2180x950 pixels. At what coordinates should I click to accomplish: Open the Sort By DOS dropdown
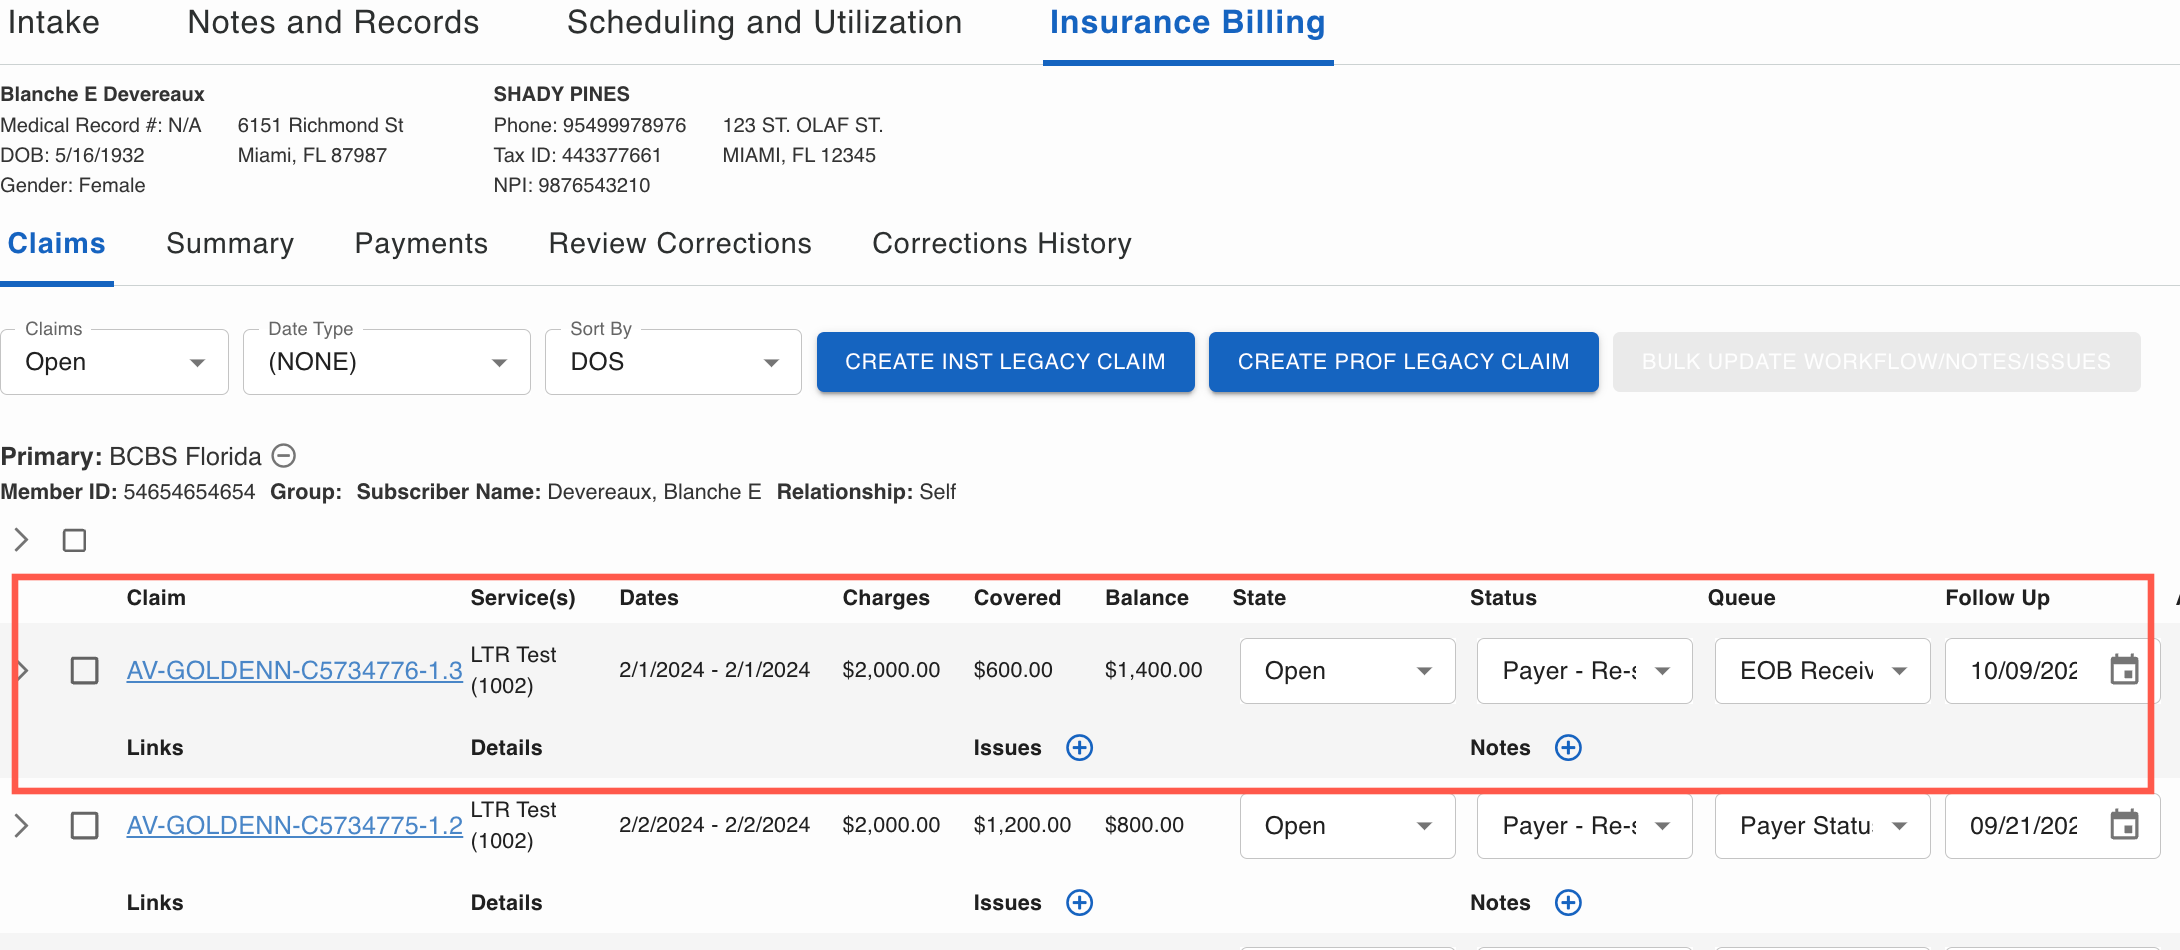pyautogui.click(x=673, y=362)
